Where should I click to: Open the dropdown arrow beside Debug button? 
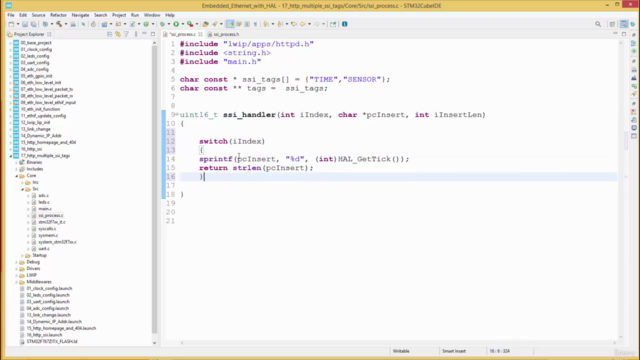coord(169,24)
